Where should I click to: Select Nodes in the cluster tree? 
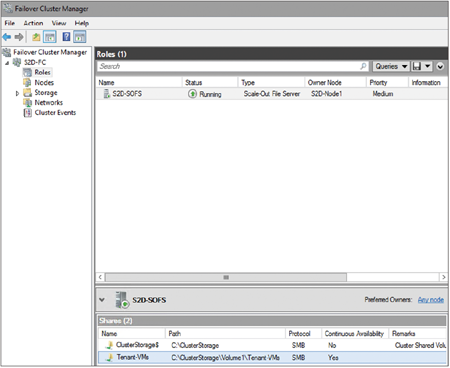click(44, 83)
